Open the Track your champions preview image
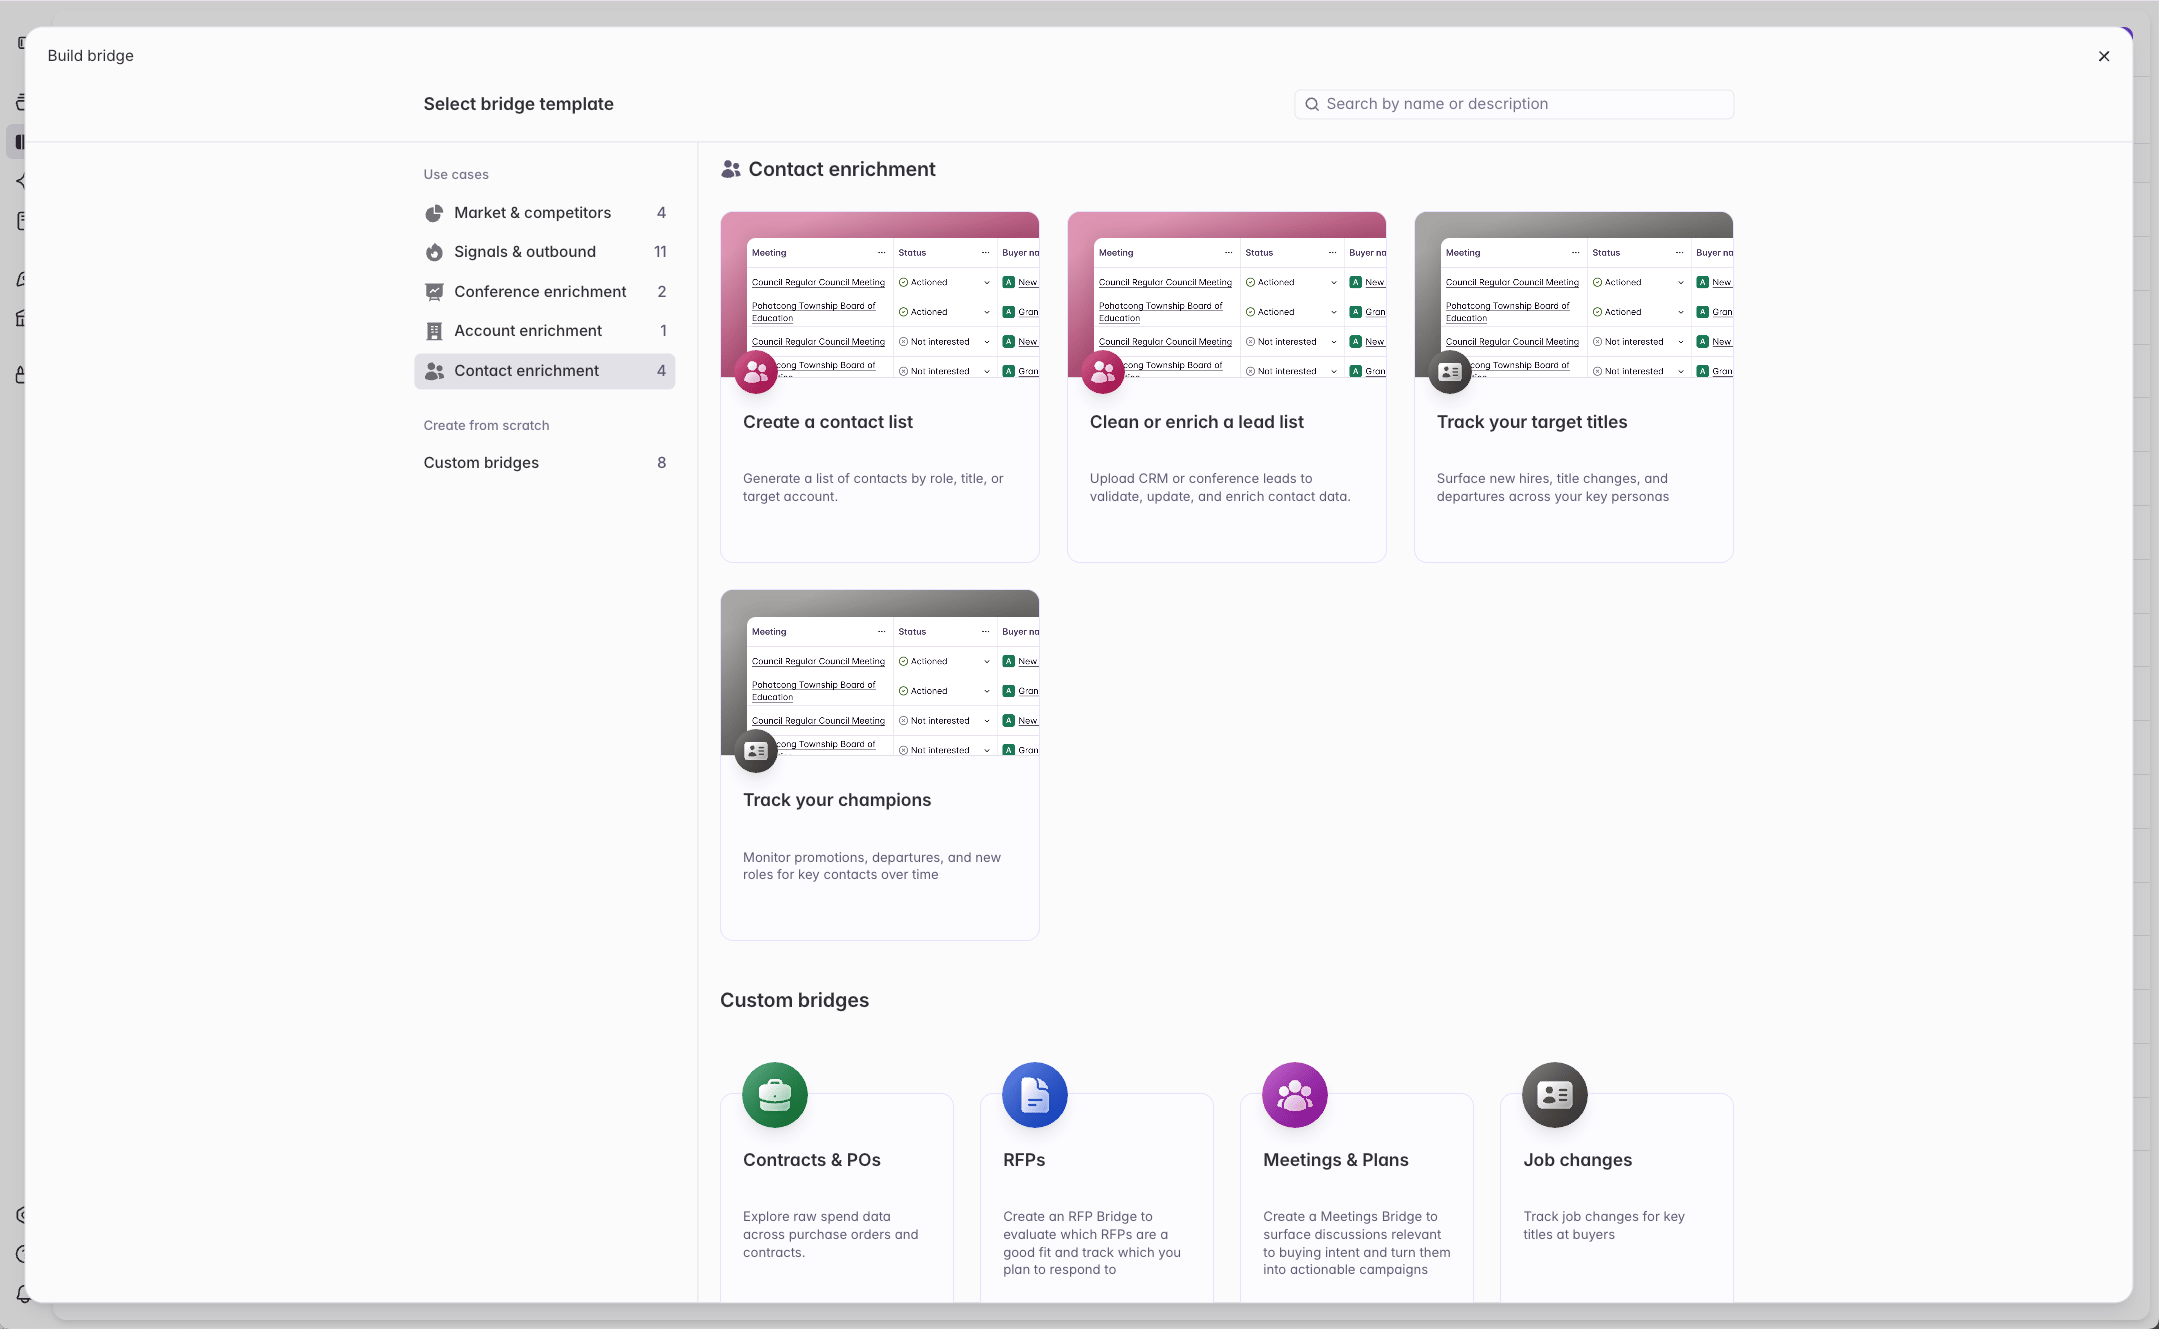The height and width of the screenshot is (1329, 2159). (880, 673)
